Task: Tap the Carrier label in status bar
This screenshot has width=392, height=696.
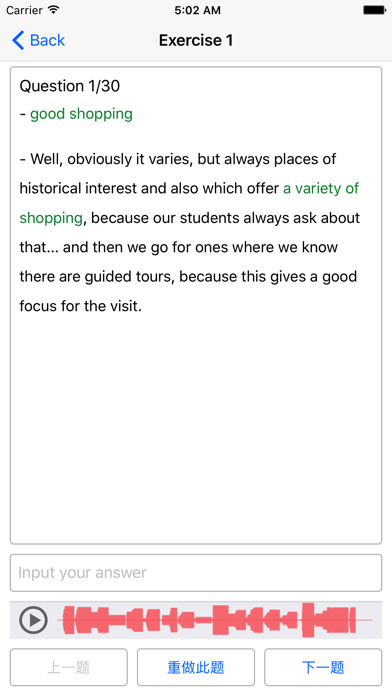Action: (24, 10)
